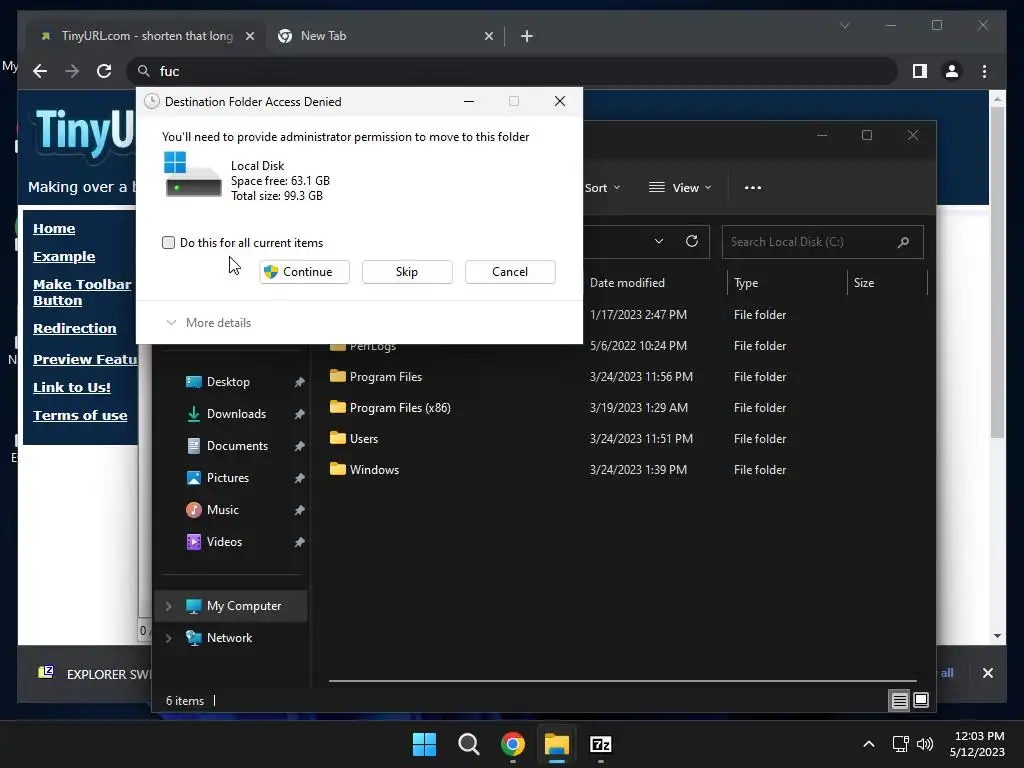
Task: Click Explorer refresh button
Action: [692, 242]
